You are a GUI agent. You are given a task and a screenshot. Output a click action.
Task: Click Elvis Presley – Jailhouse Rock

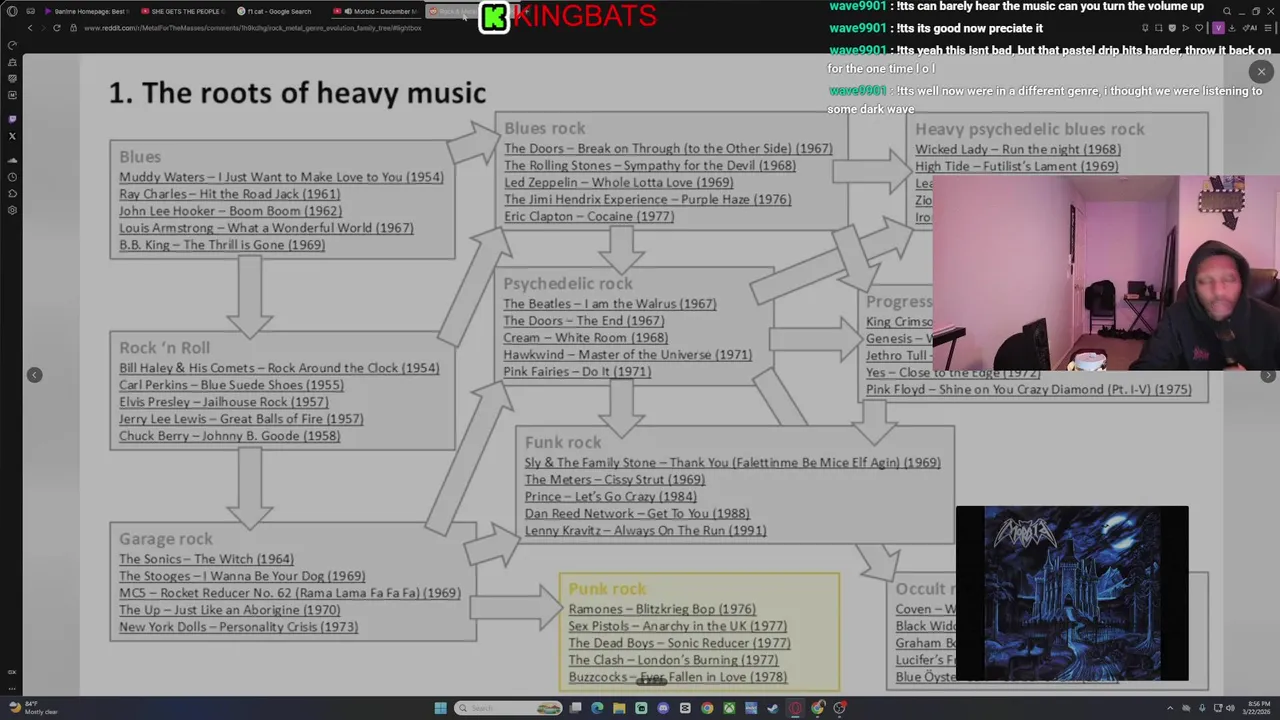[223, 402]
